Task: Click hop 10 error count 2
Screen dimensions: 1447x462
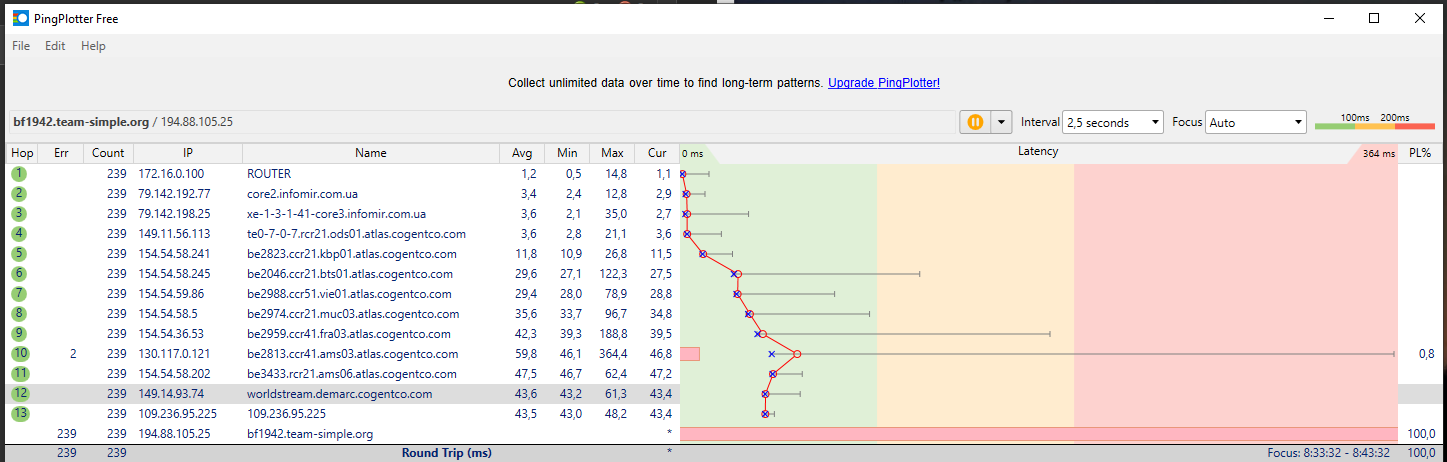Action: pyautogui.click(x=73, y=354)
